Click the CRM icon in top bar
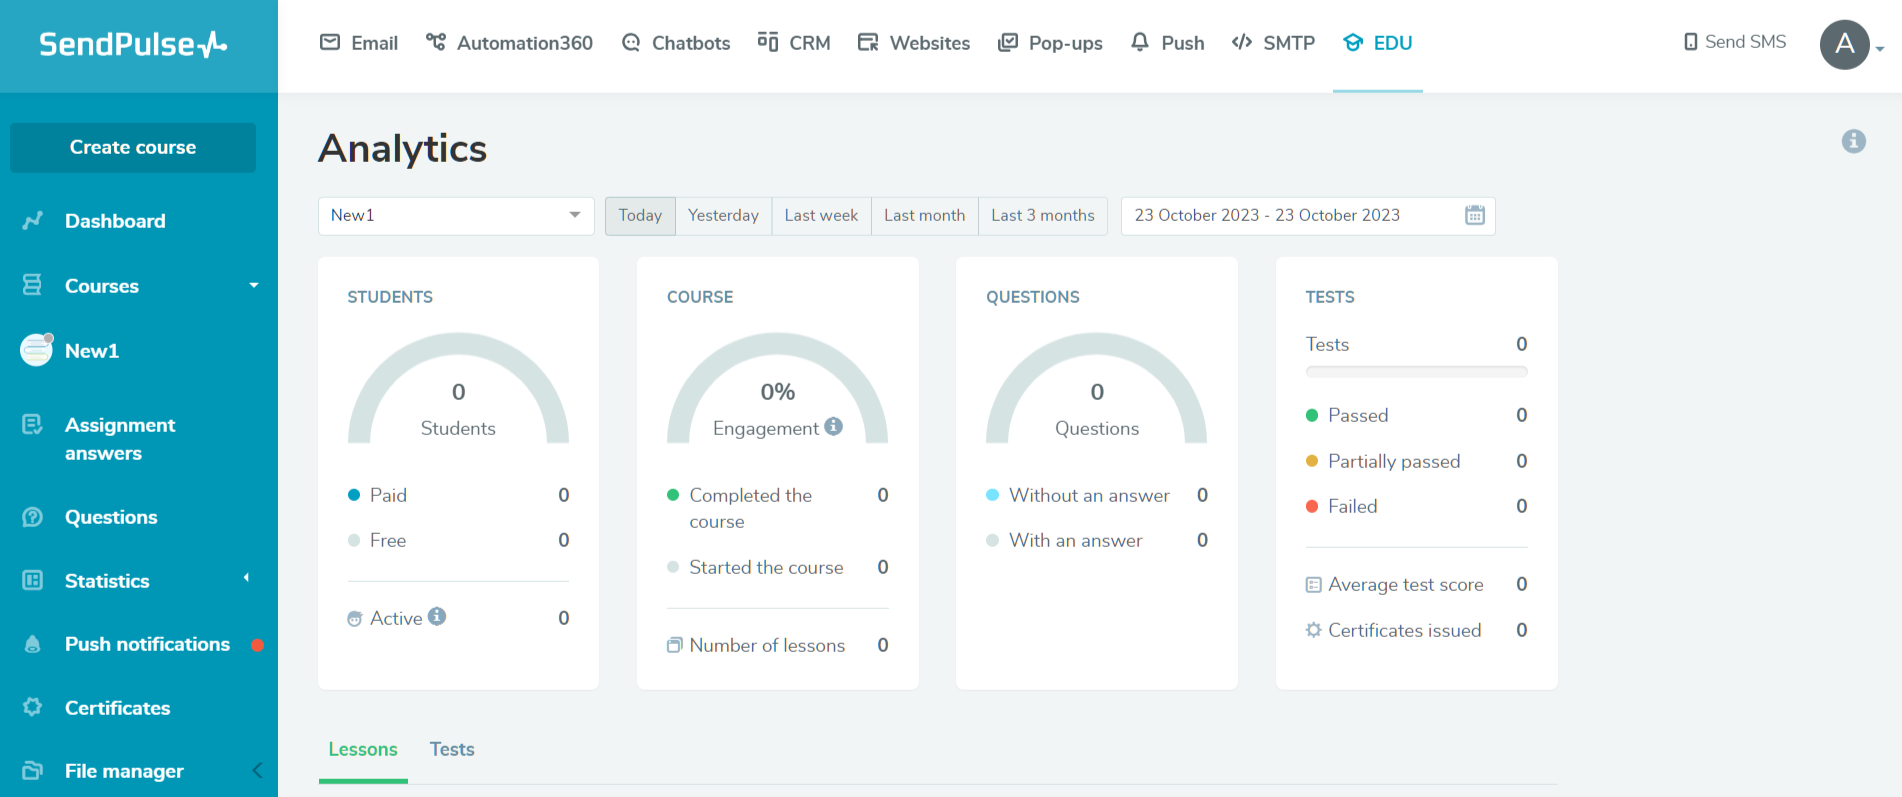Viewport: 1902px width, 797px height. point(768,42)
